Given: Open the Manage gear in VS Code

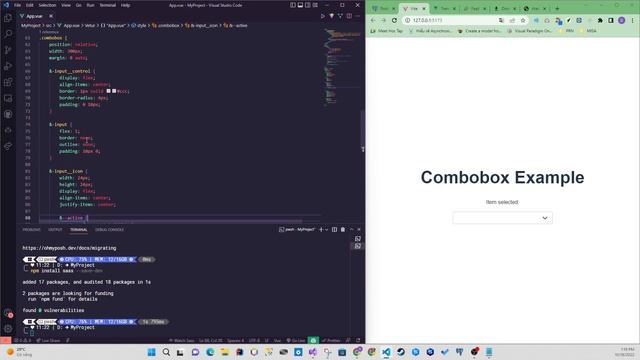Looking at the screenshot, I should click(8, 328).
